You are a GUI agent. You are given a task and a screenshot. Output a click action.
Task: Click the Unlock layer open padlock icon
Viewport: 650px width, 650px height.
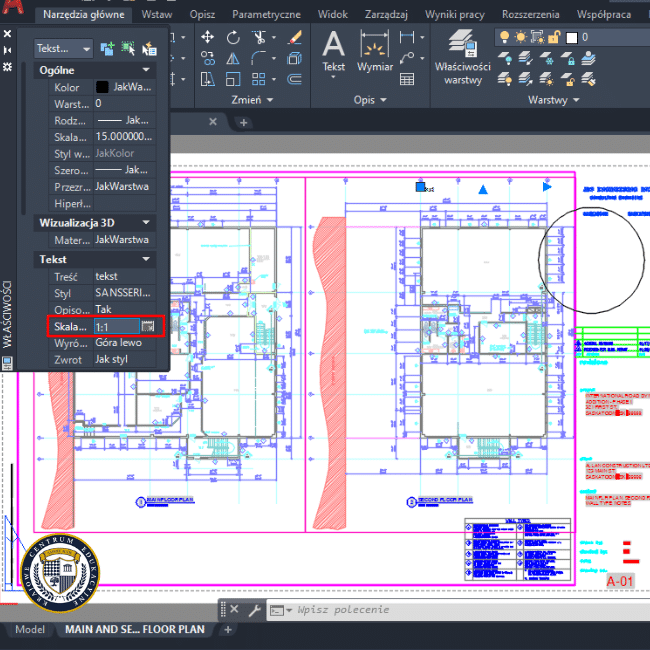tap(568, 79)
